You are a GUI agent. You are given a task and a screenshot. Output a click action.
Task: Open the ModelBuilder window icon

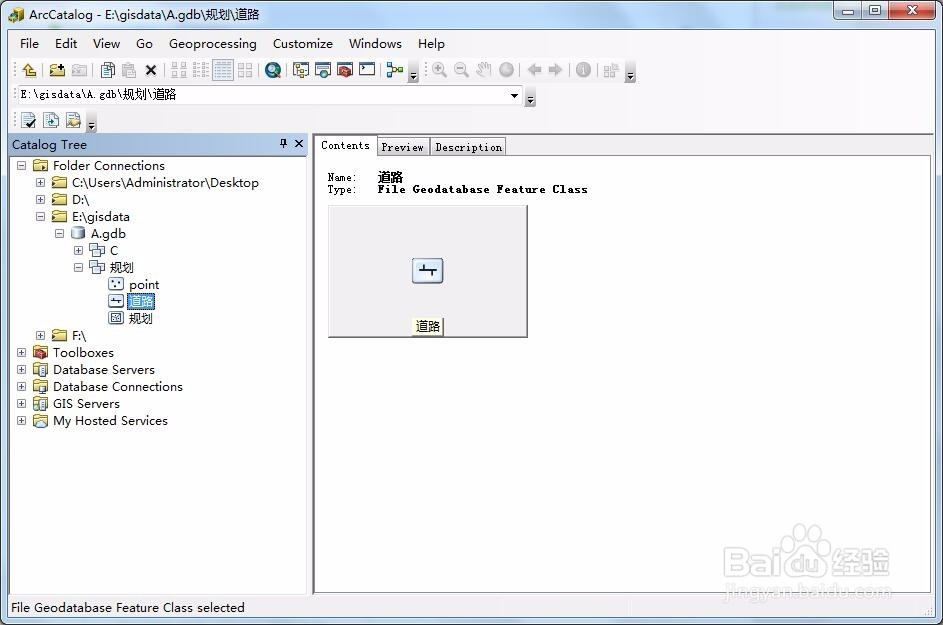pos(395,70)
